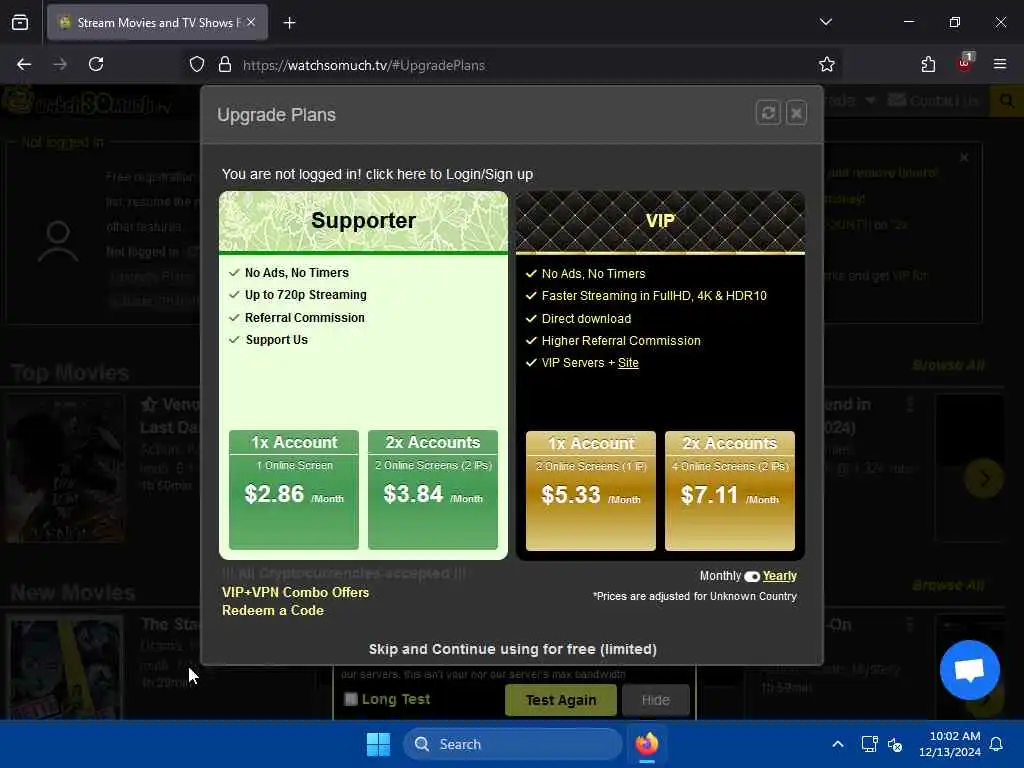This screenshot has height=768, width=1024.
Task: Click the Supporter plan header
Action: tap(363, 221)
